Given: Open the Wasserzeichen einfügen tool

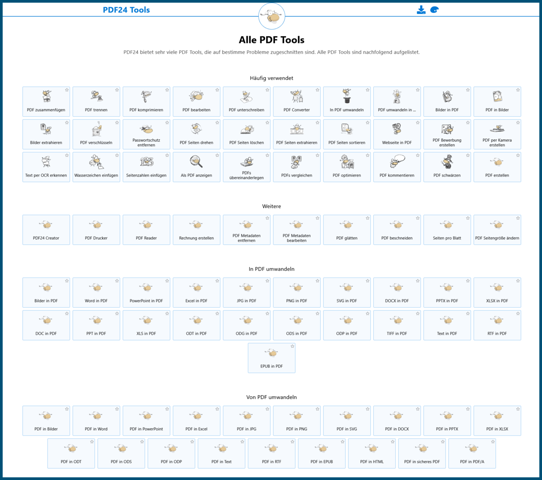Looking at the screenshot, I should (x=96, y=167).
